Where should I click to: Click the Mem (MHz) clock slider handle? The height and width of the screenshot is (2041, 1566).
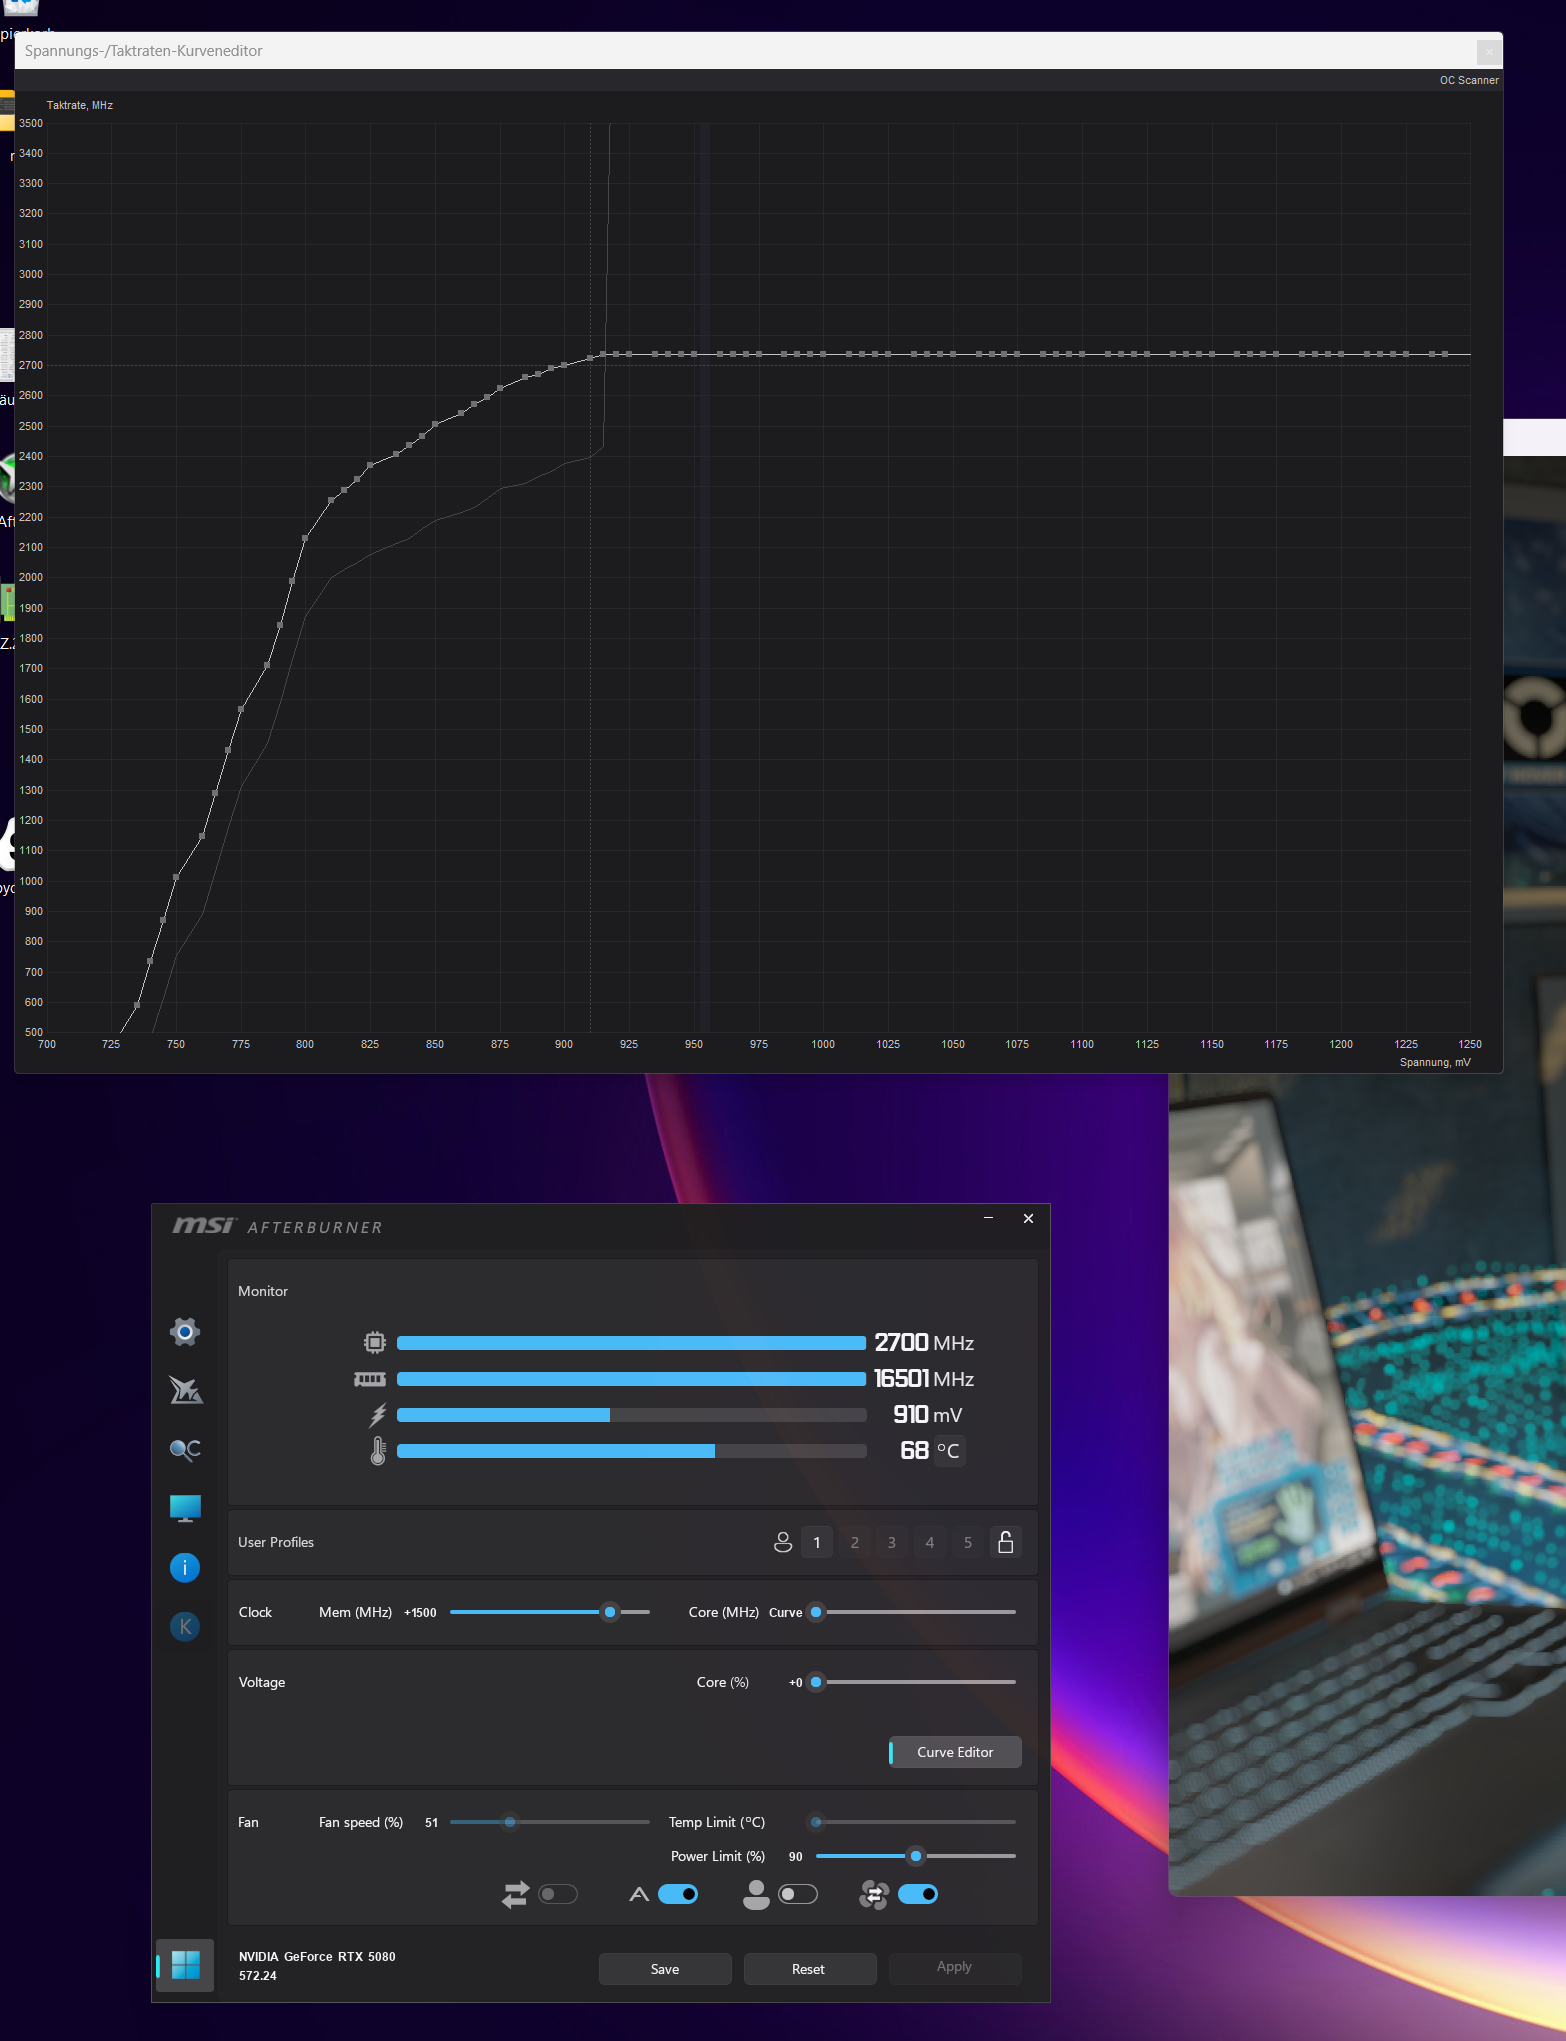click(x=610, y=1612)
